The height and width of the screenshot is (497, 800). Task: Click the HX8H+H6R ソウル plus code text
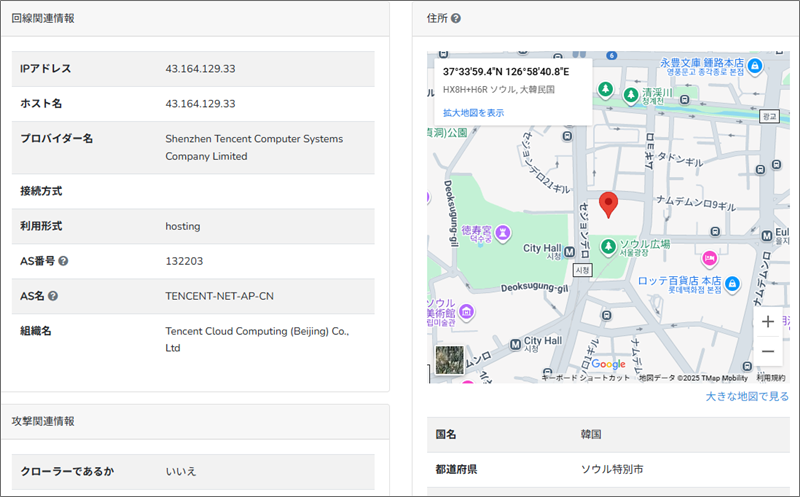(x=498, y=90)
